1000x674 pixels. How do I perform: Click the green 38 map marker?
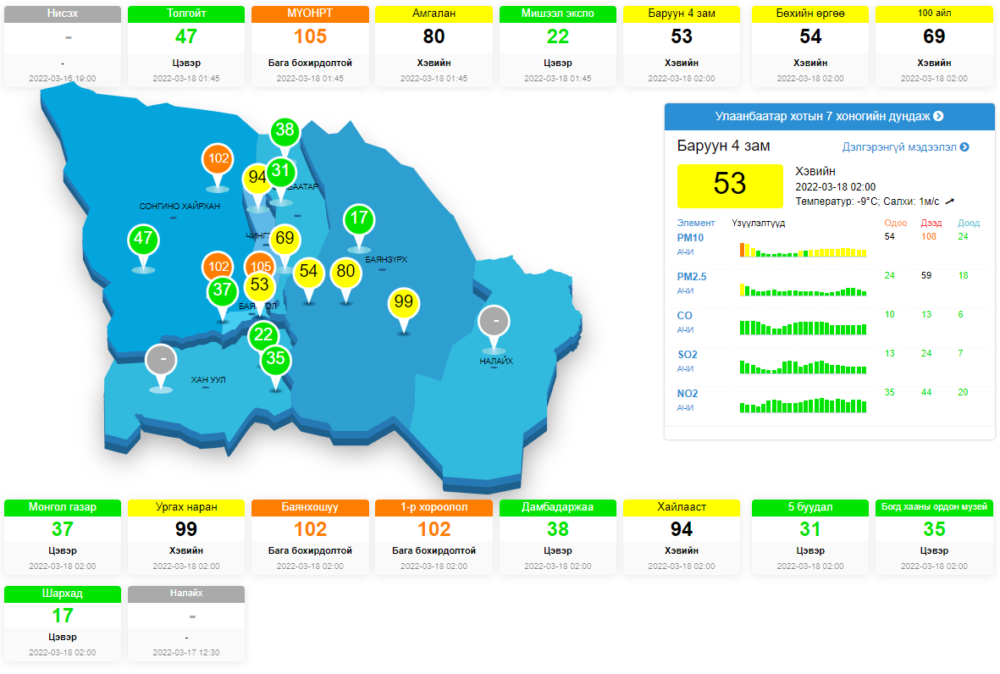[x=285, y=131]
